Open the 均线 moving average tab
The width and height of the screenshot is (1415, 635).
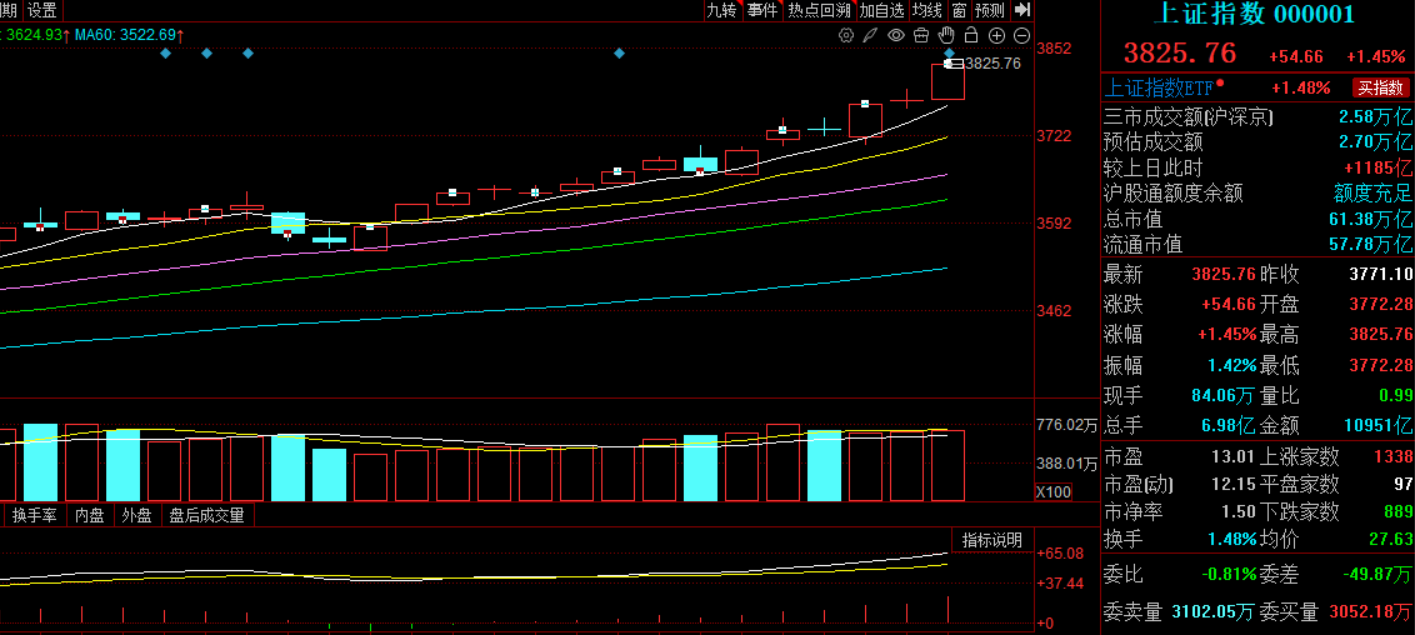coord(927,10)
